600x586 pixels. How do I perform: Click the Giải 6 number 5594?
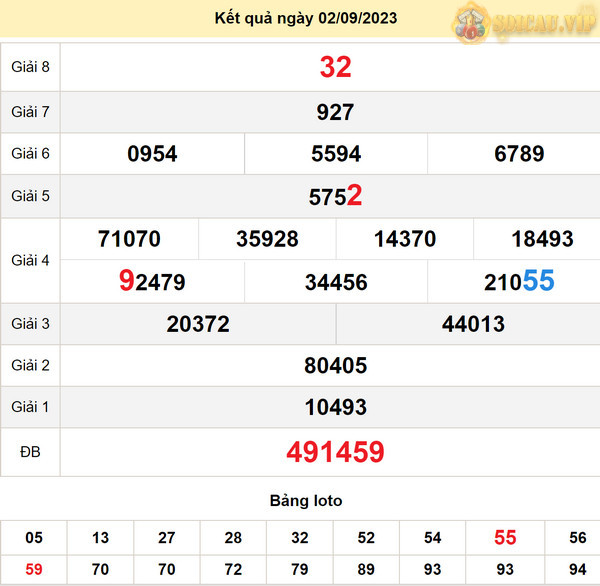tap(336, 154)
